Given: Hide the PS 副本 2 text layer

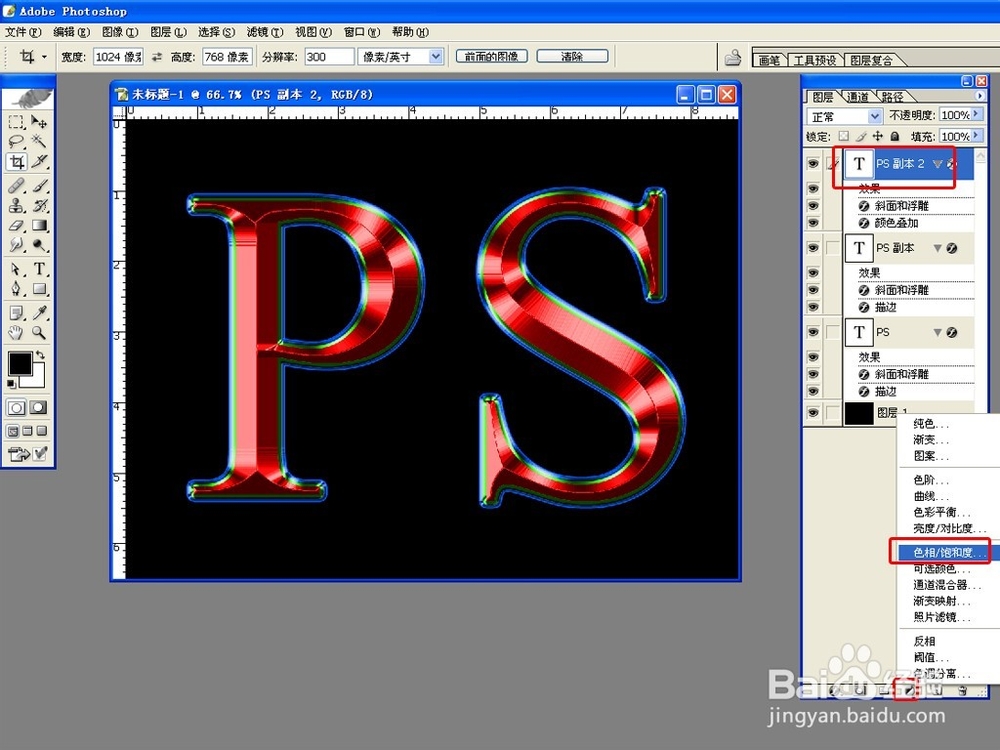Looking at the screenshot, I should (x=813, y=163).
